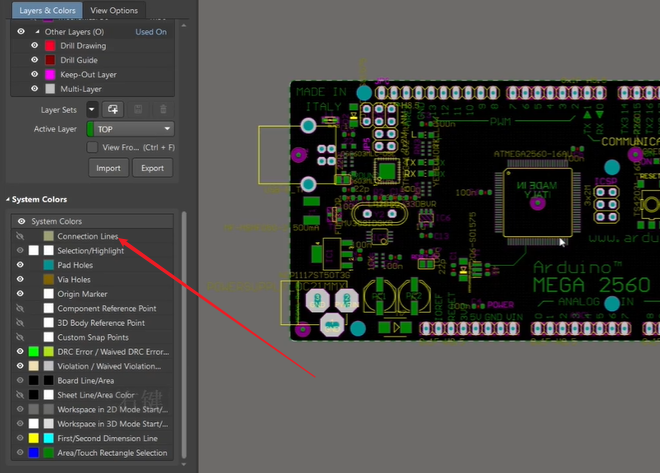The height and width of the screenshot is (473, 660).
Task: Open the Active Layer TOP dropdown
Action: tap(130, 129)
